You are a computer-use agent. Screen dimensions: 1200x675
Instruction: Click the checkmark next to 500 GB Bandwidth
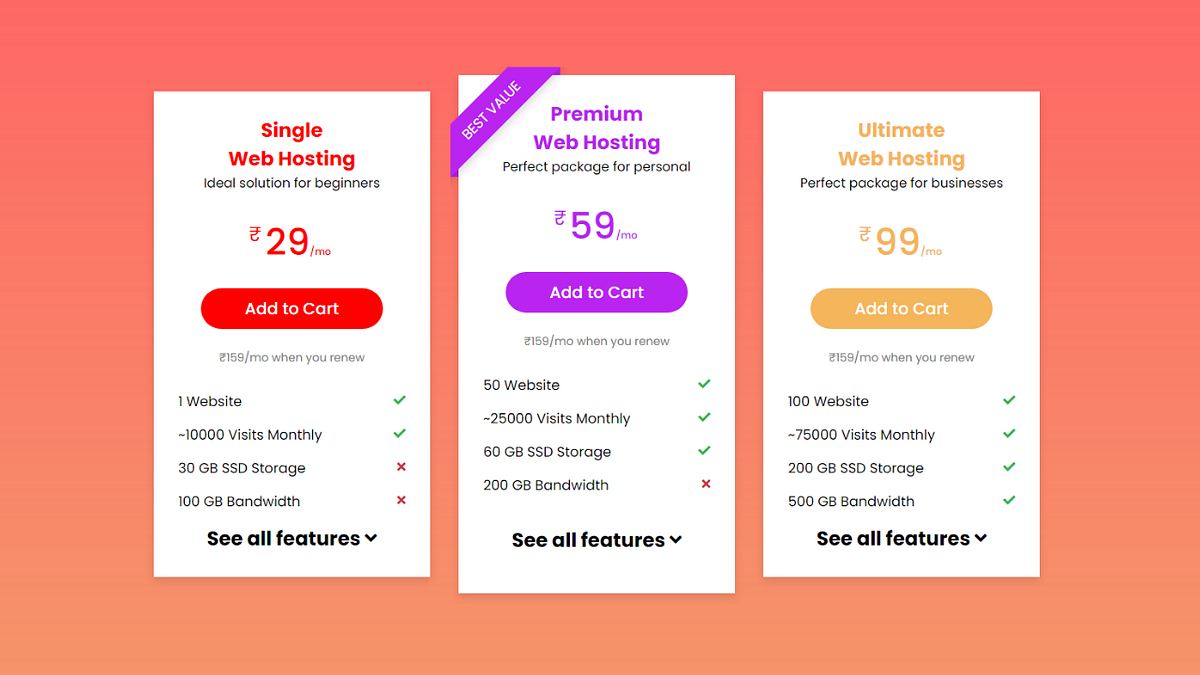pyautogui.click(x=1009, y=500)
